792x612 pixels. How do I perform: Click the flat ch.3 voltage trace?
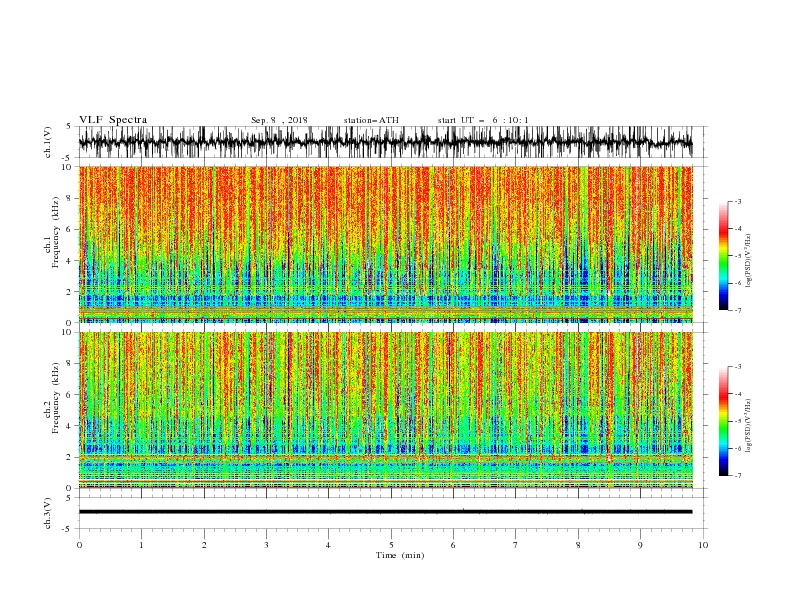[x=385, y=512]
